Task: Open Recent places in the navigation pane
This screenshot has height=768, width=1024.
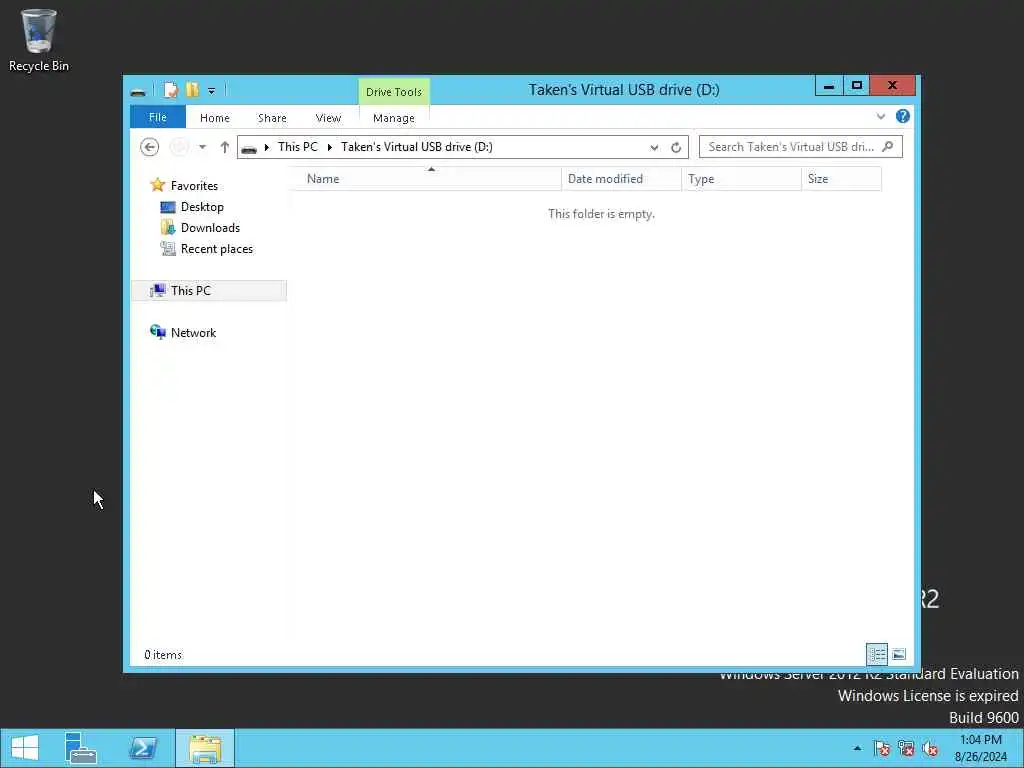Action: 217,249
